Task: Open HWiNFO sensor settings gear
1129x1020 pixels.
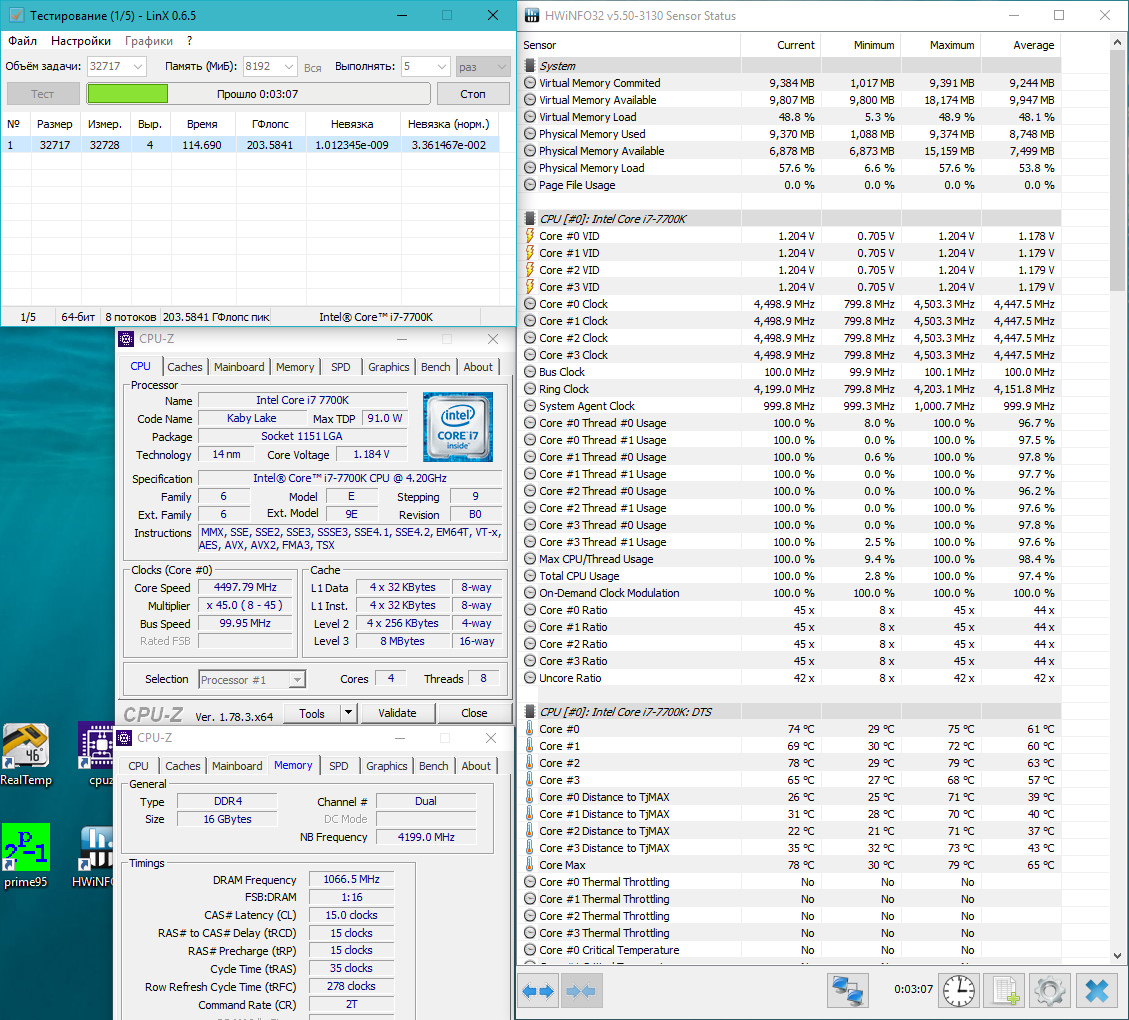Action: [x=1050, y=991]
